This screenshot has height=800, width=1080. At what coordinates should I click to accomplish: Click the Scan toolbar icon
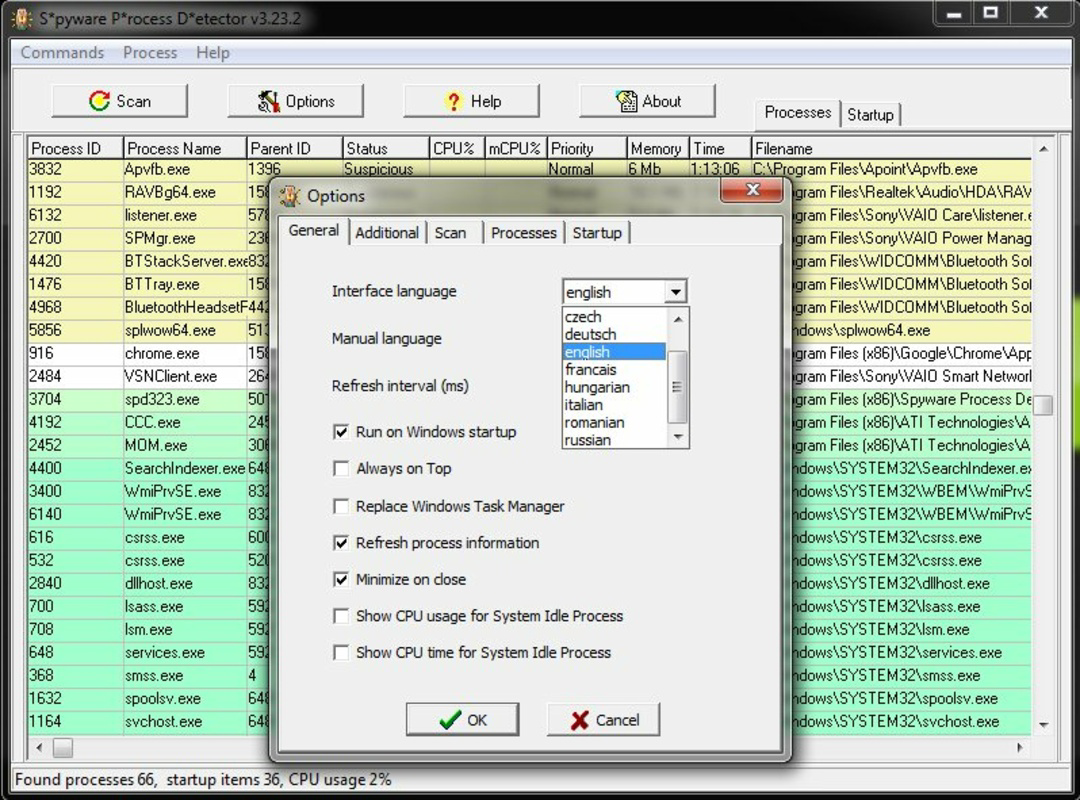click(98, 100)
